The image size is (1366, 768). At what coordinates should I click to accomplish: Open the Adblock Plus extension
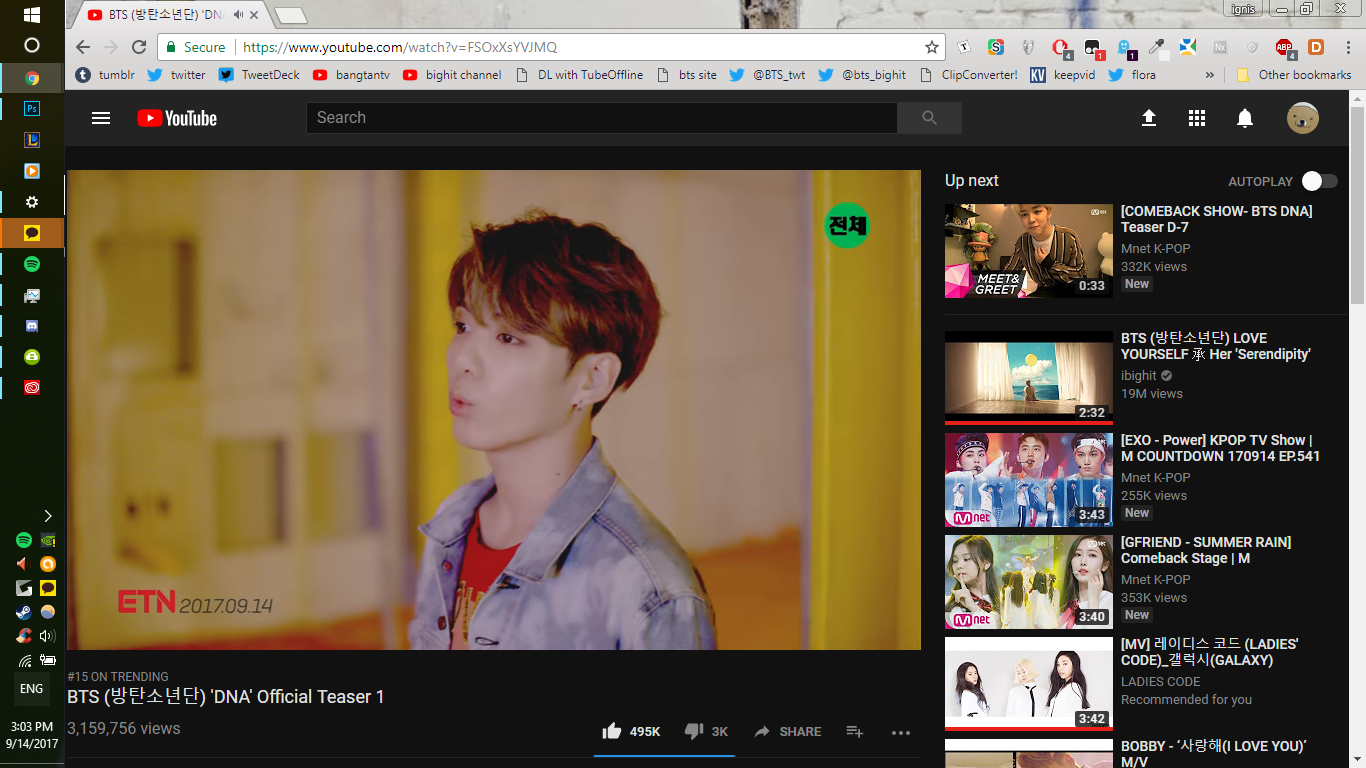[1284, 47]
